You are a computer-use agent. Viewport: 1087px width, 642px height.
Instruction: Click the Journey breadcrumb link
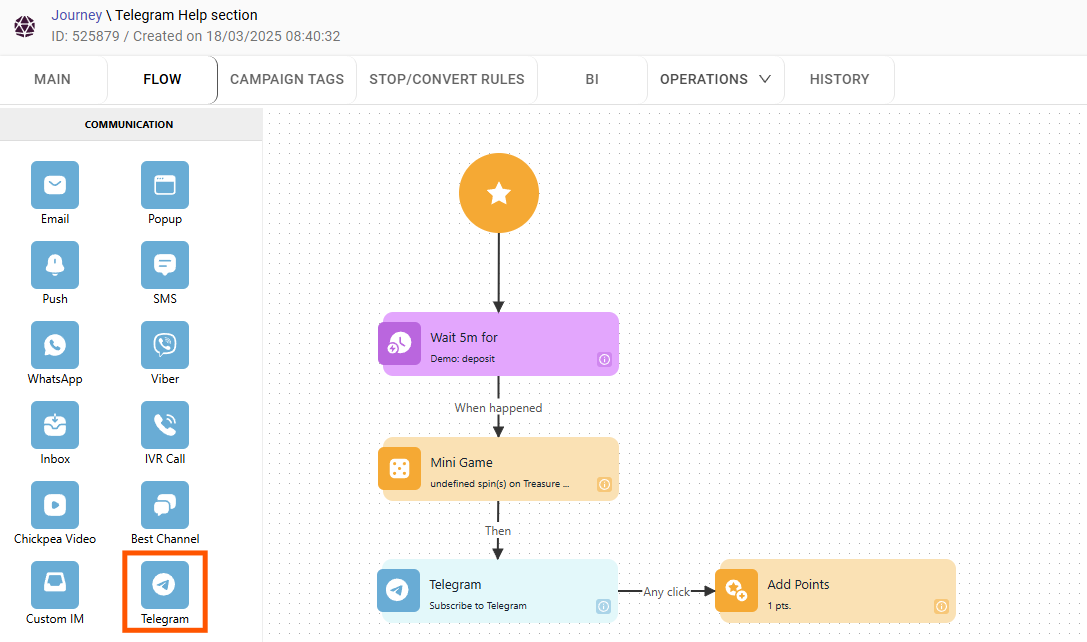[76, 15]
